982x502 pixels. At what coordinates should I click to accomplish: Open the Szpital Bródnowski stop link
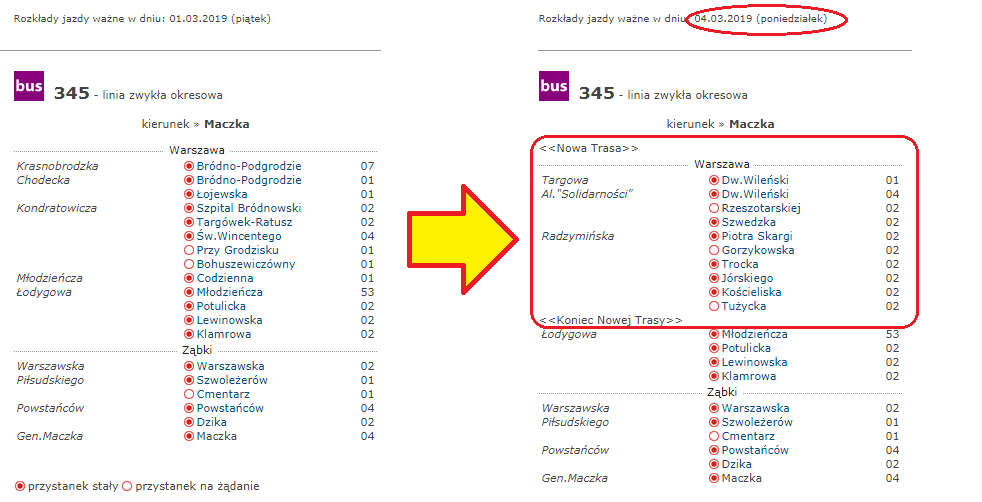248,208
